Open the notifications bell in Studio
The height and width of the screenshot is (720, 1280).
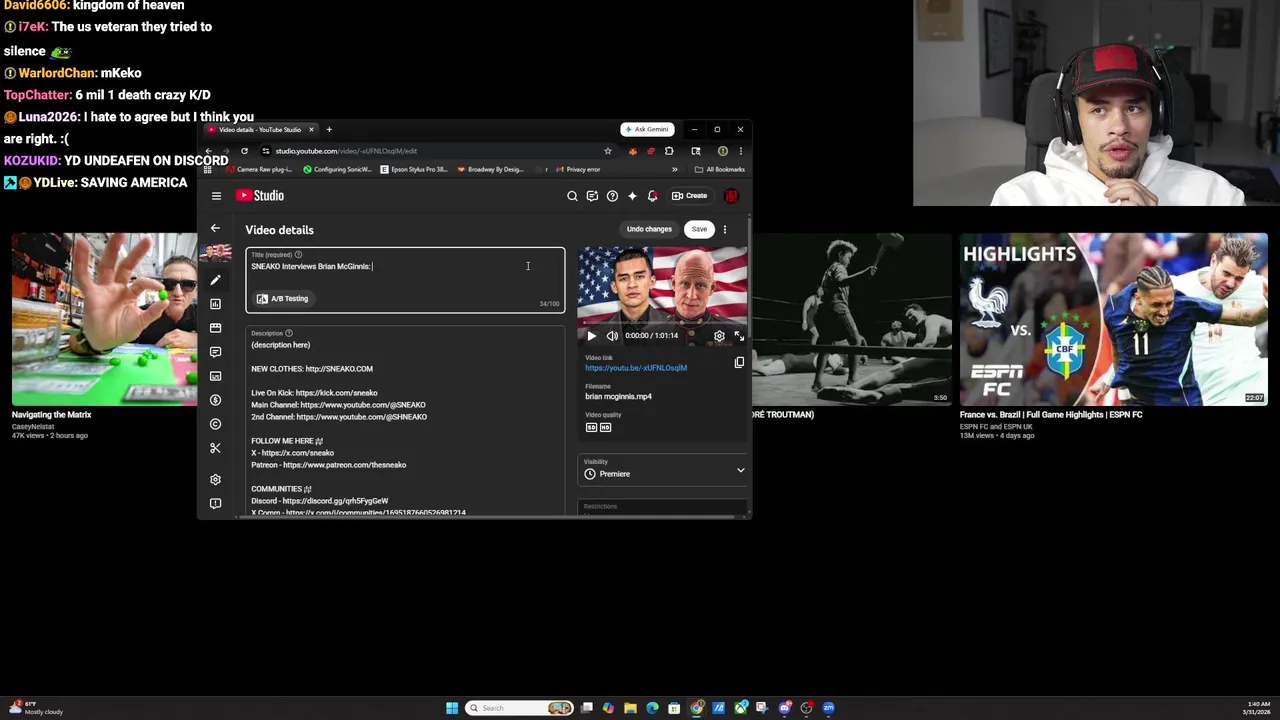pyautogui.click(x=652, y=196)
